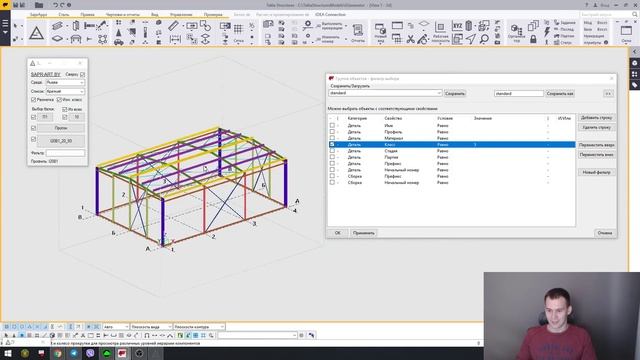This screenshot has width=640, height=360.
Task: Click the car-shaped ribbon icon
Action: click(119, 42)
